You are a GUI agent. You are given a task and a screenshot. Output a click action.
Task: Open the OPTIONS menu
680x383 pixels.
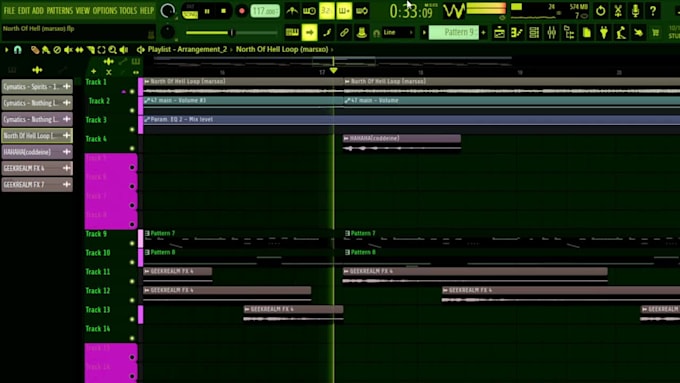(105, 10)
